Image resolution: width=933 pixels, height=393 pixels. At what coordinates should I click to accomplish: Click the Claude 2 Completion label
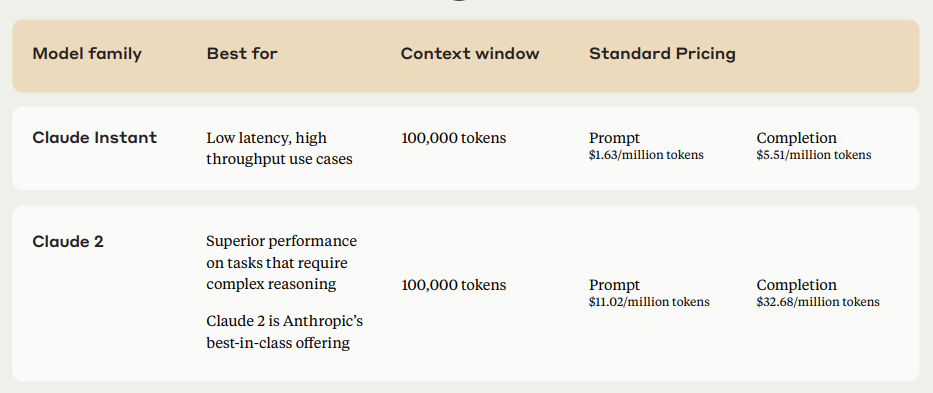pyautogui.click(x=797, y=285)
